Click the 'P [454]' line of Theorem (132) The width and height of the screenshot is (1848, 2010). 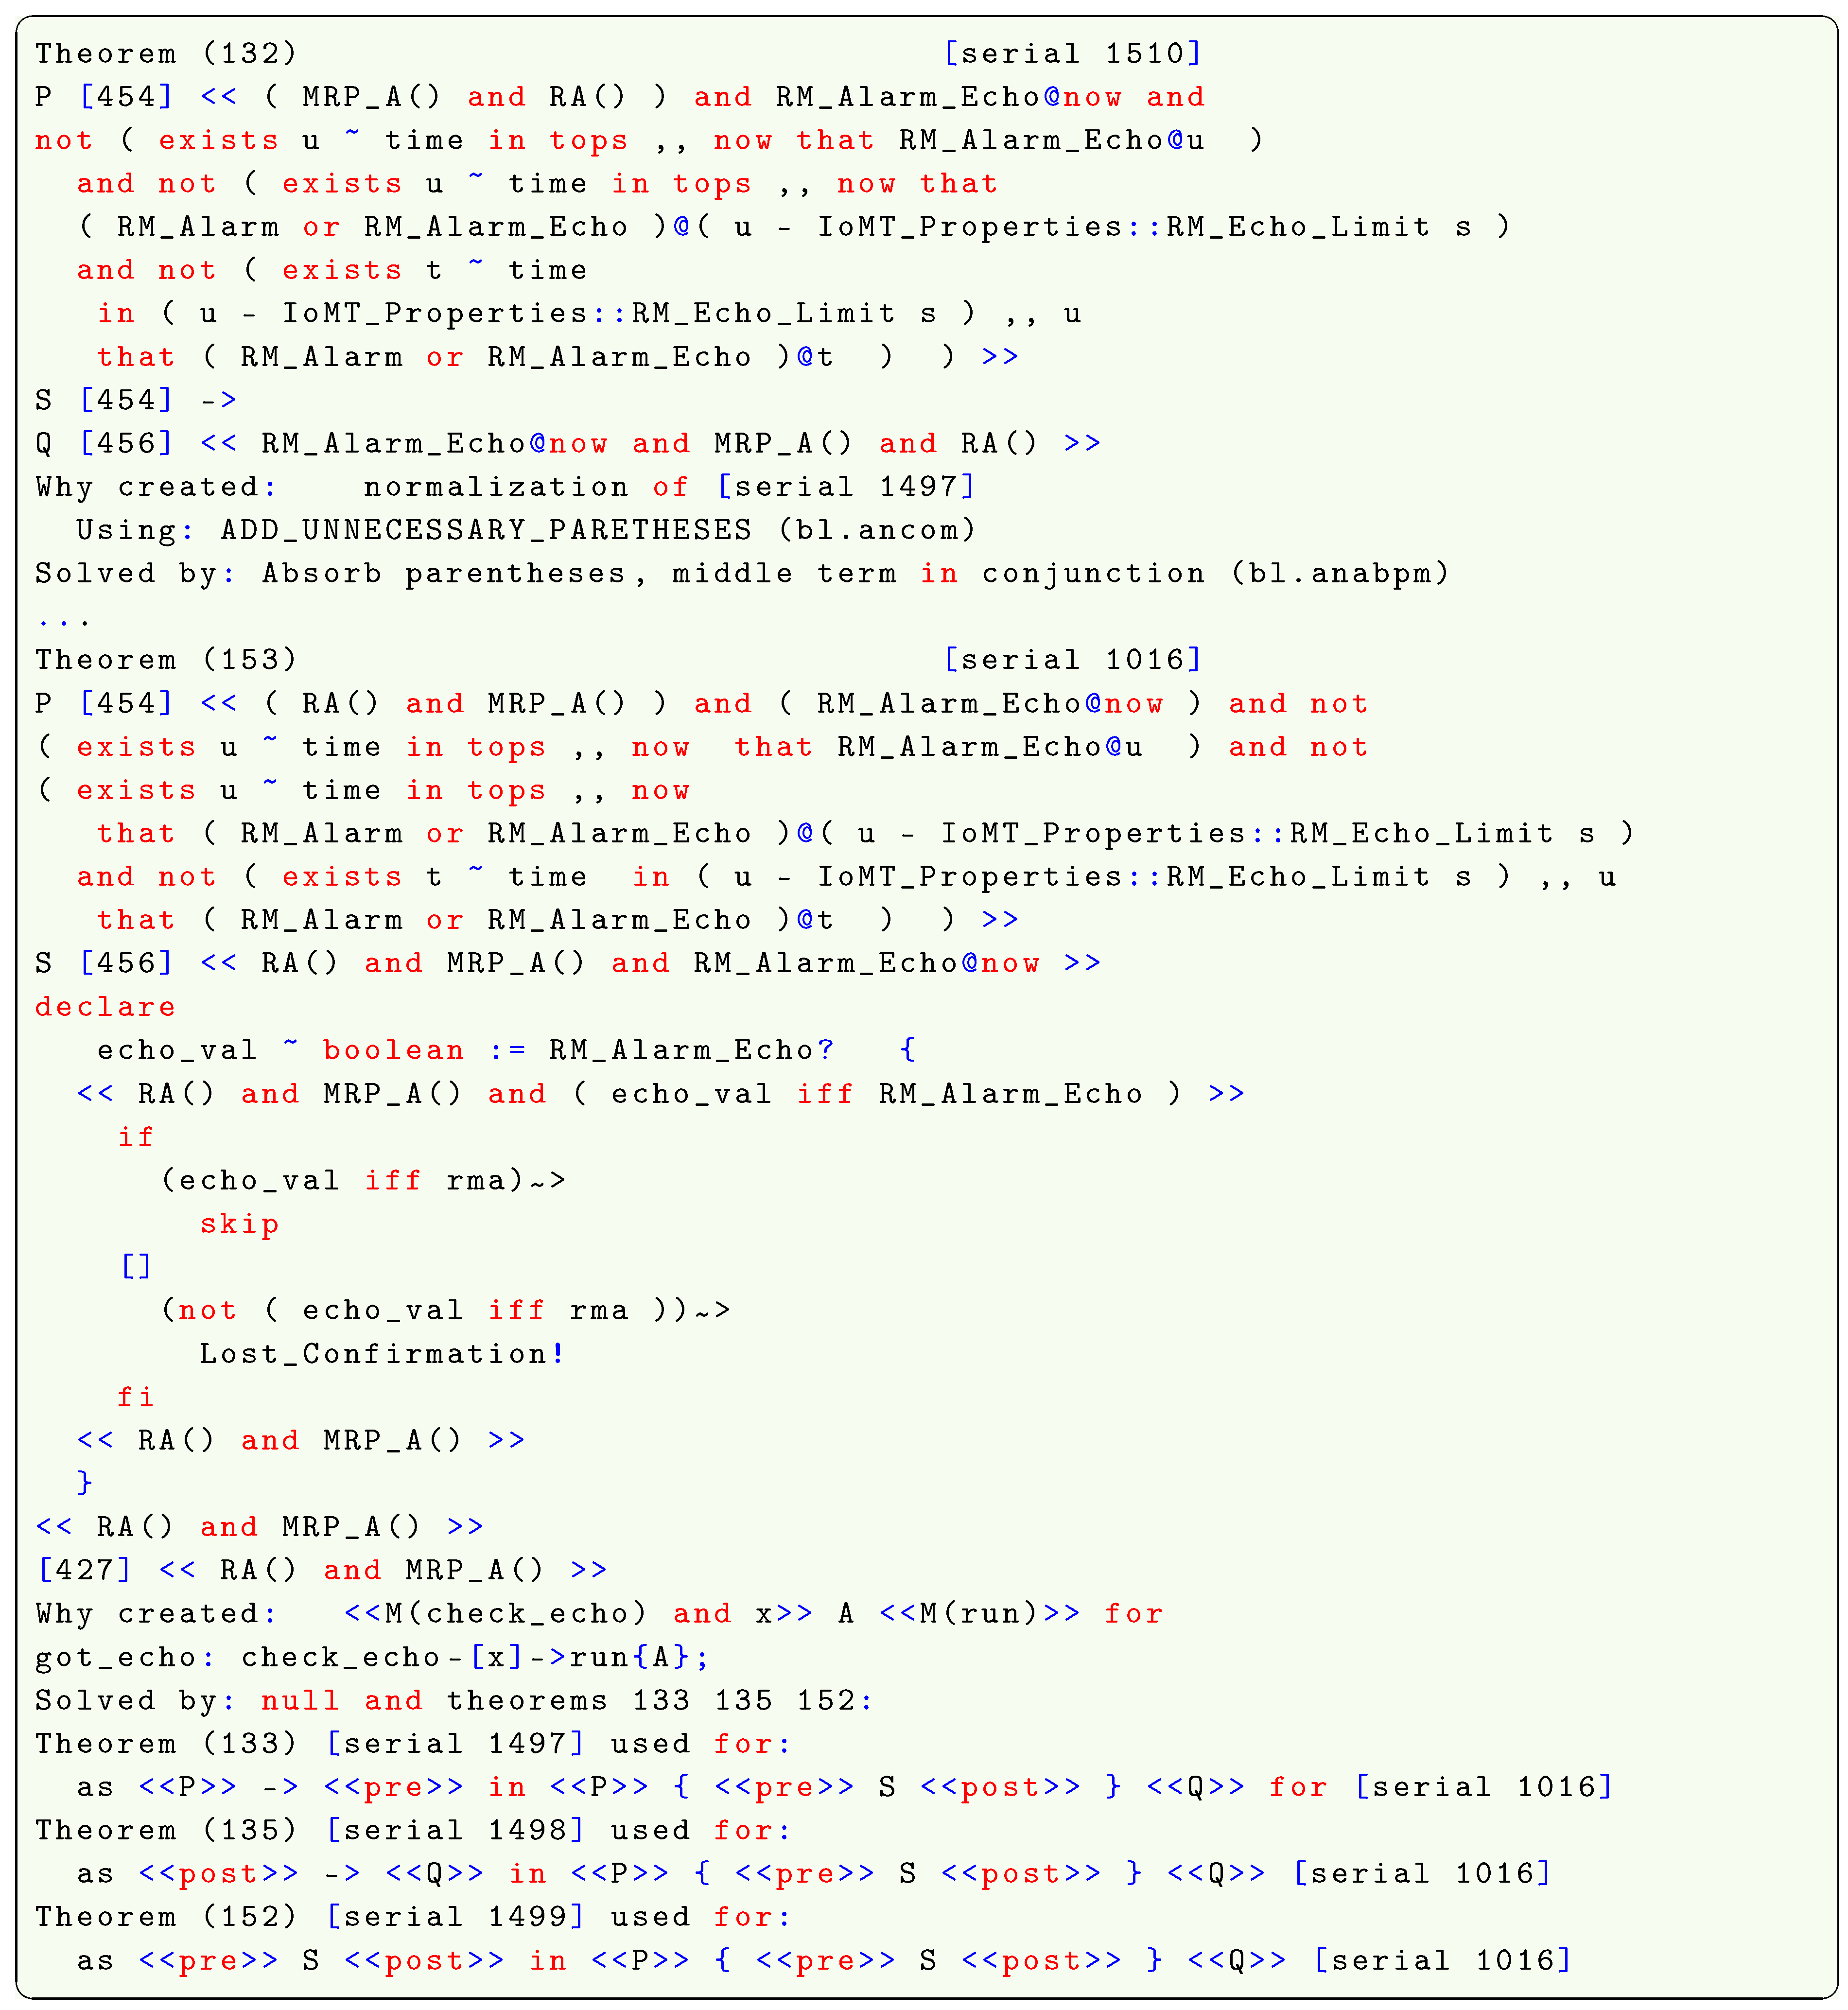620,97
